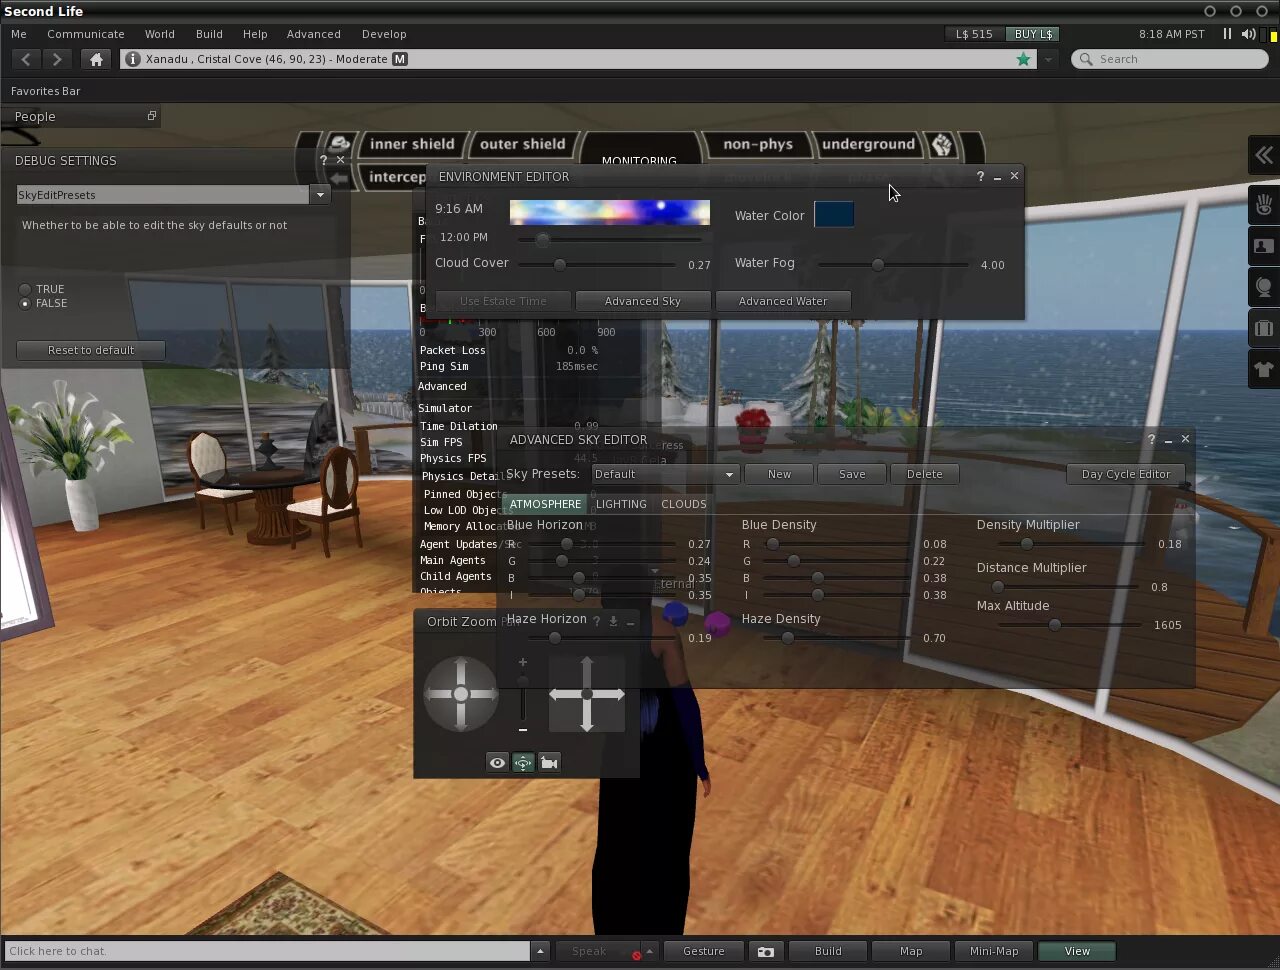Click the Water Color swatch
1280x970 pixels.
tap(834, 214)
